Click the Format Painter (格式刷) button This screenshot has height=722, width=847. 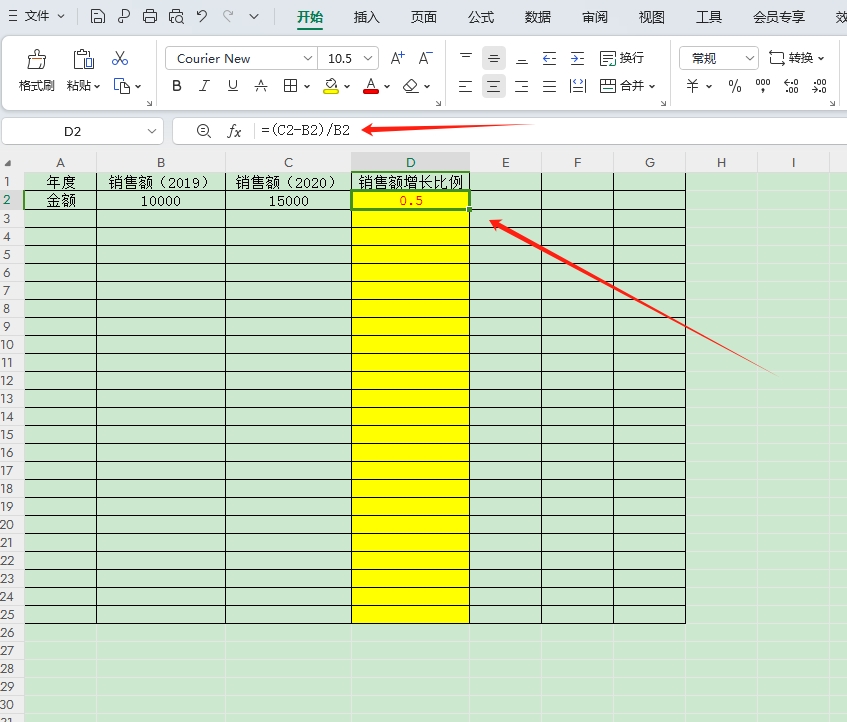point(37,71)
